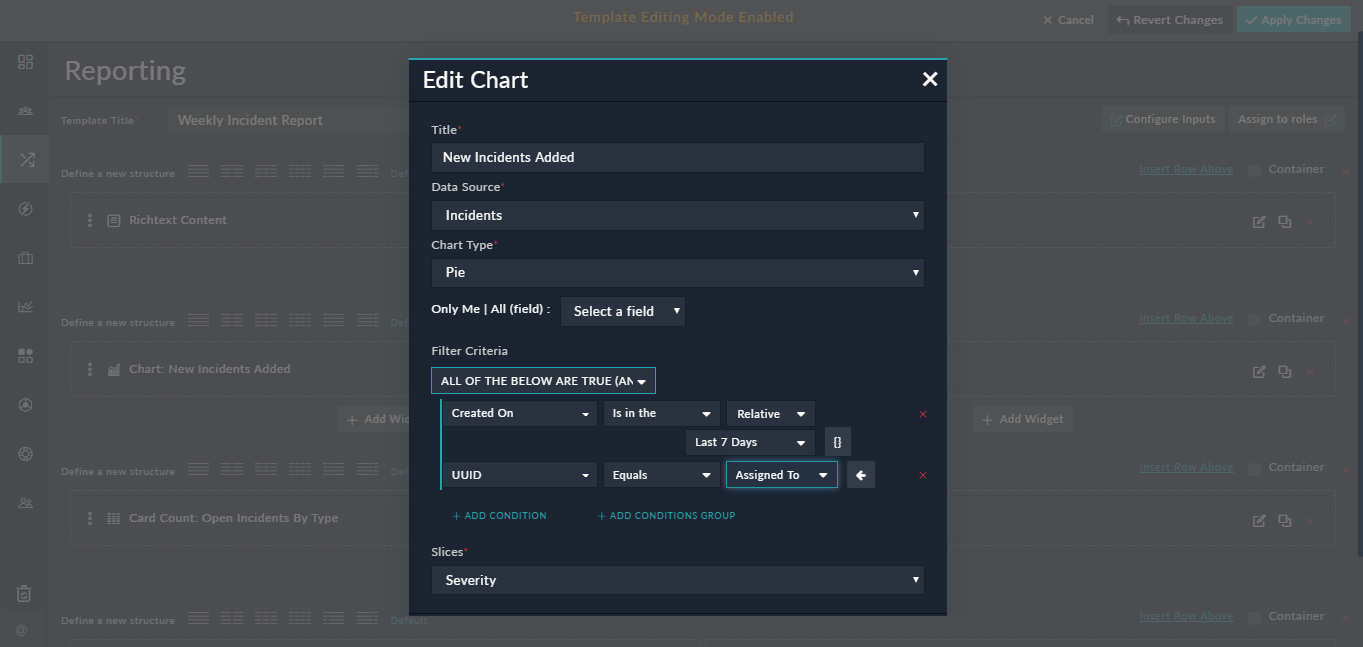Open the lightning bolt section in left sidebar
The width and height of the screenshot is (1363, 647).
(25, 208)
